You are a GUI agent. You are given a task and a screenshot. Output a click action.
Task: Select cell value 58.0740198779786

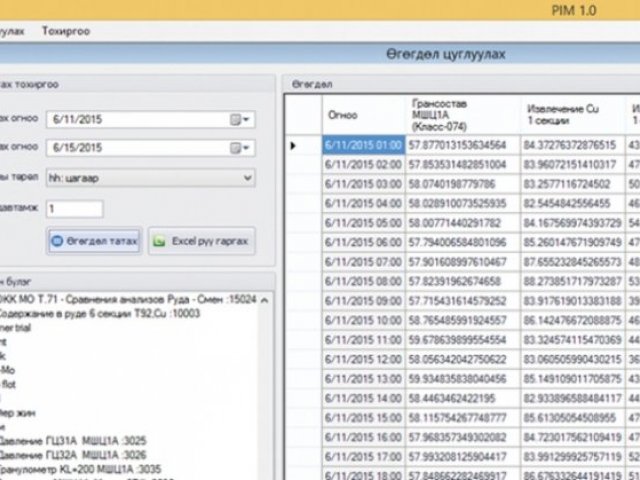click(x=463, y=184)
